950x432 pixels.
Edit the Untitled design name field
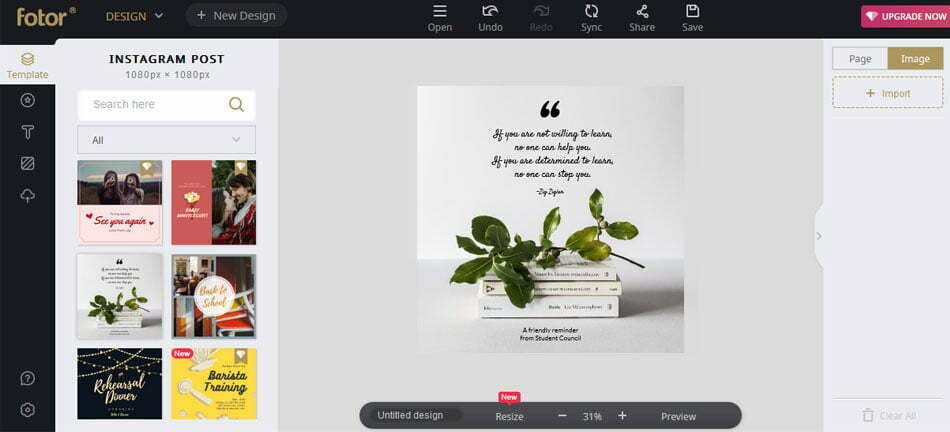414,416
